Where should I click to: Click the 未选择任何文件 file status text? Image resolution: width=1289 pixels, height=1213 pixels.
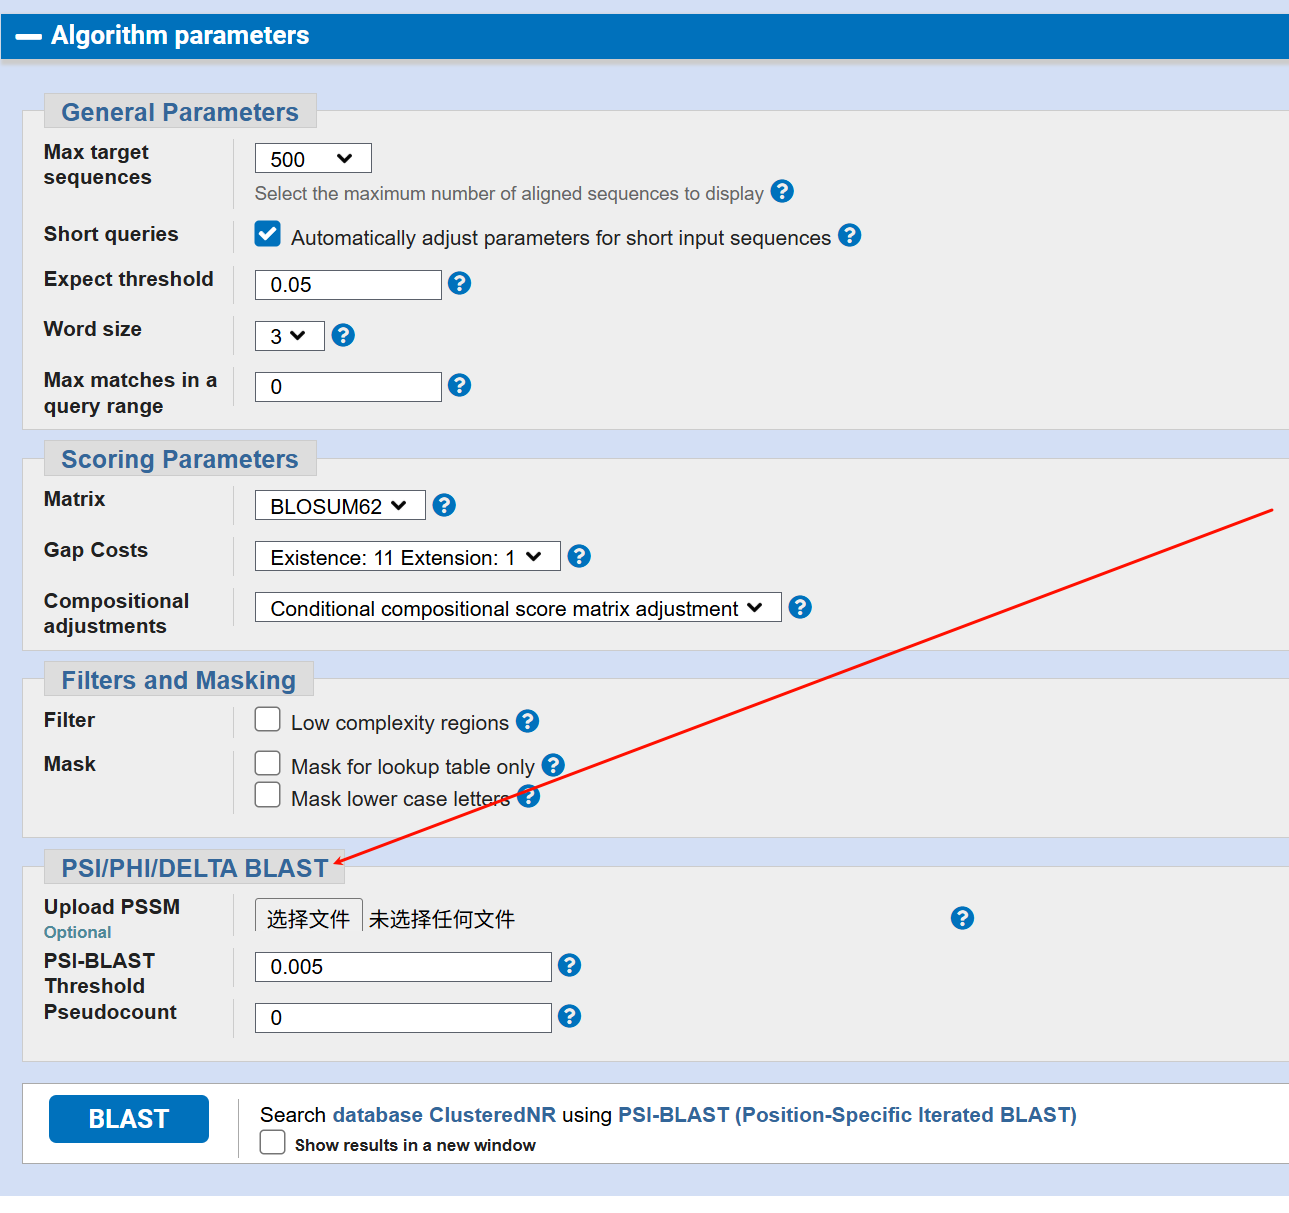tap(442, 919)
